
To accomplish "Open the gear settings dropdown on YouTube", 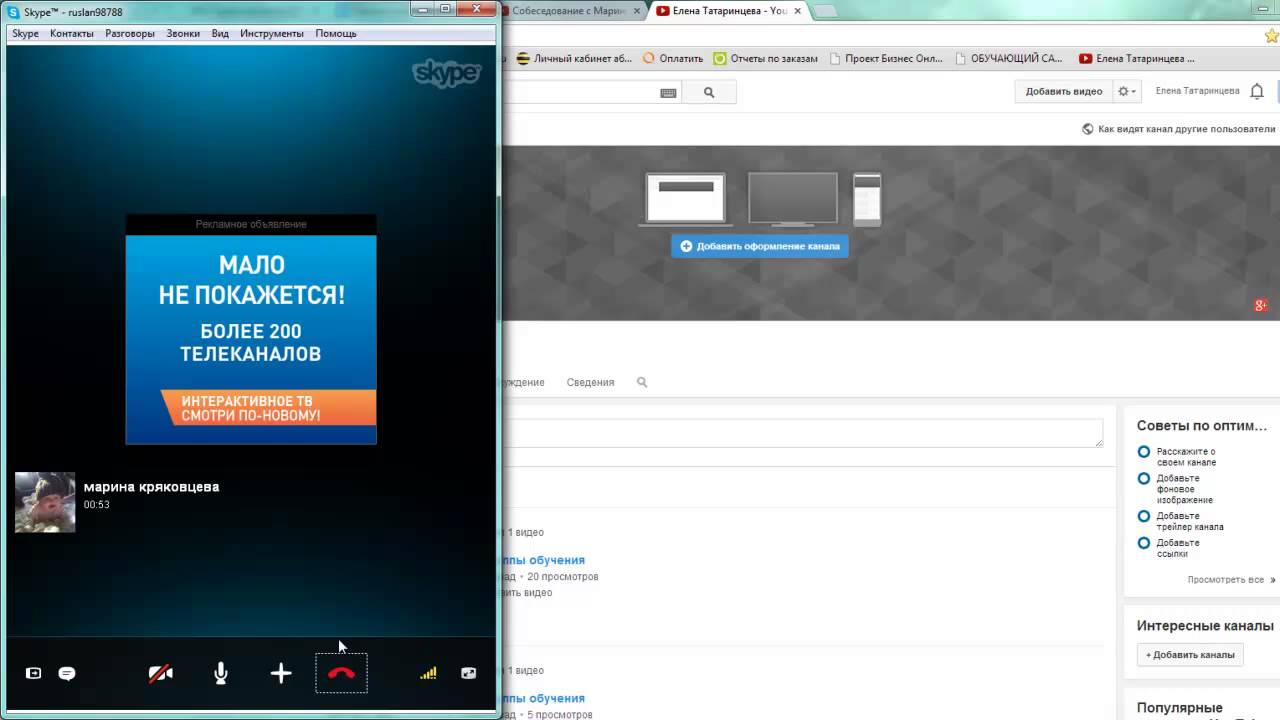I will 1127,91.
